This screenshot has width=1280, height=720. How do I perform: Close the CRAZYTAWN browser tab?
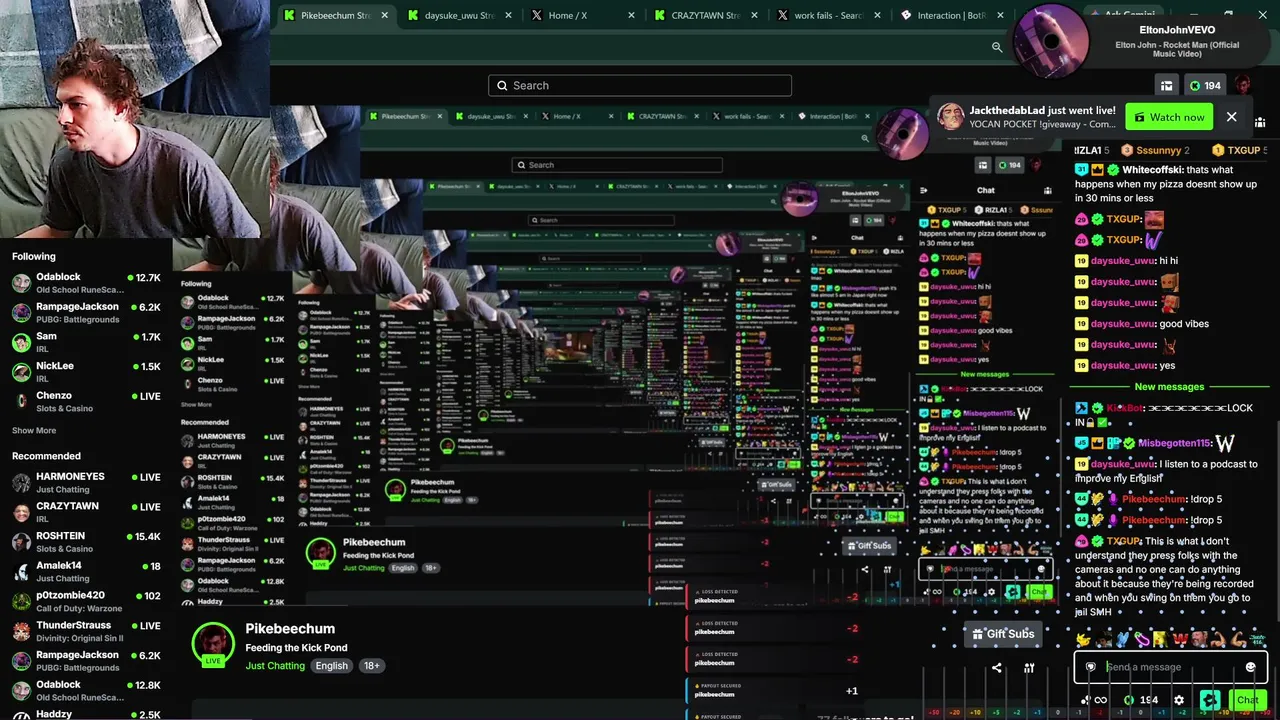pyautogui.click(x=754, y=15)
